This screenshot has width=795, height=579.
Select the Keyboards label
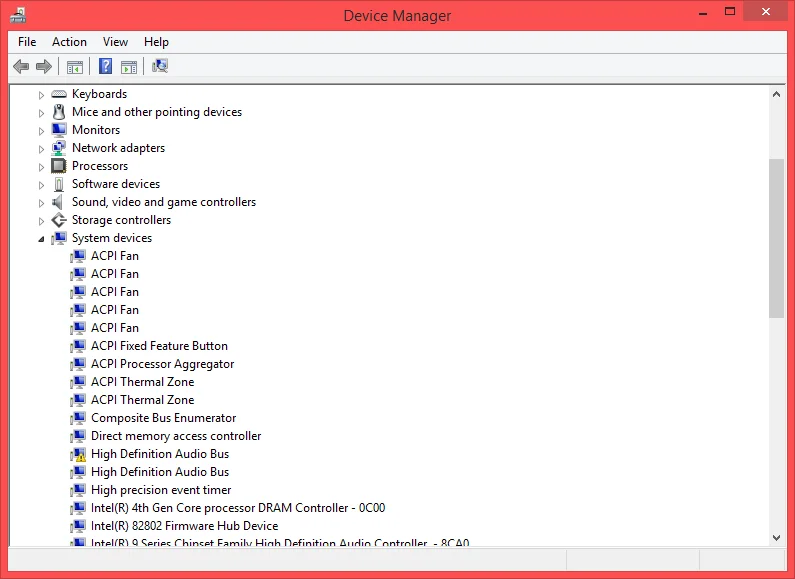pyautogui.click(x=99, y=94)
